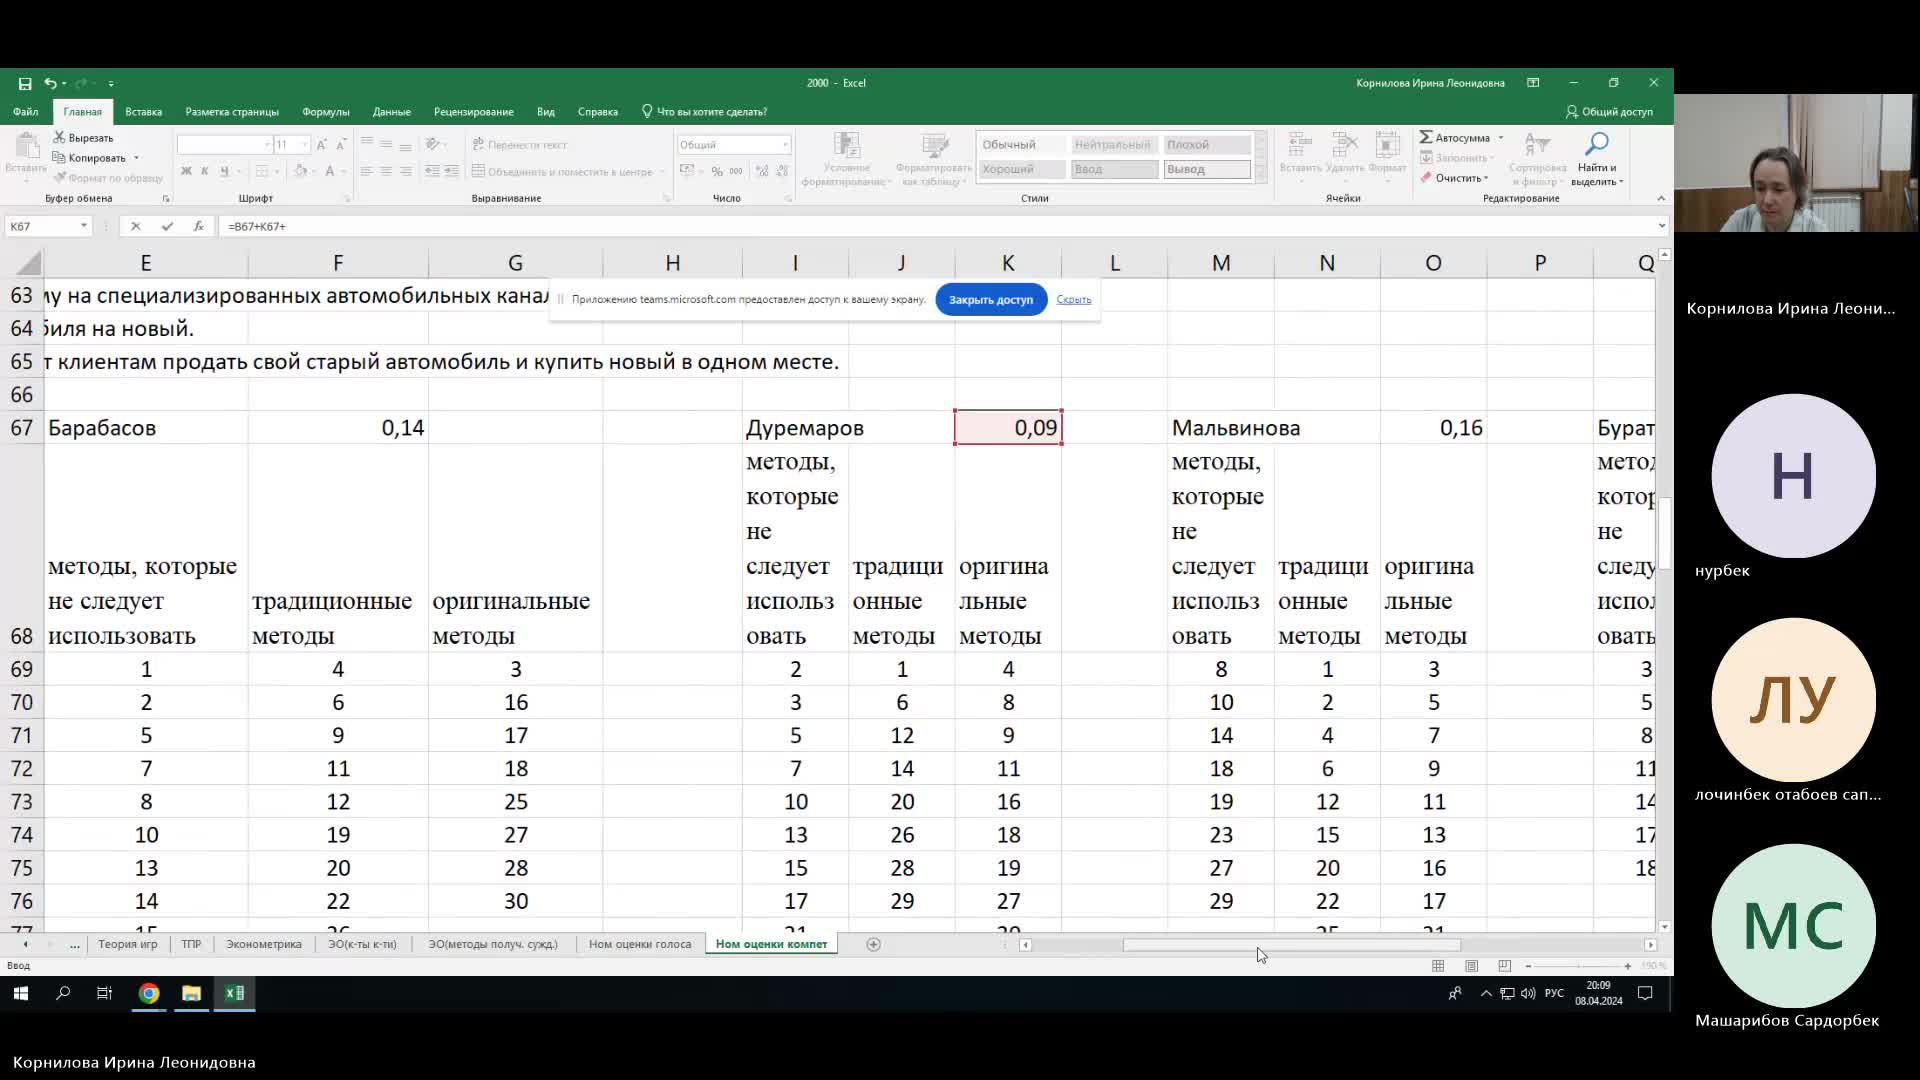Click the Sort and Filter icon
1920x1080 pixels.
[x=1537, y=144]
